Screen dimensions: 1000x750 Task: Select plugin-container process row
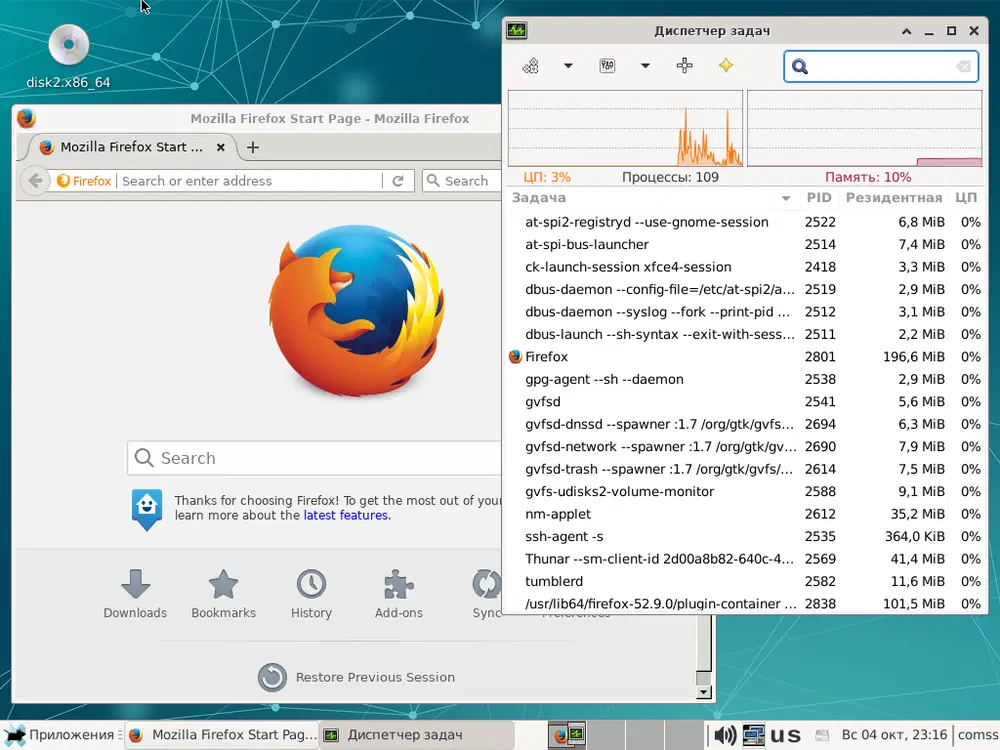pos(745,603)
